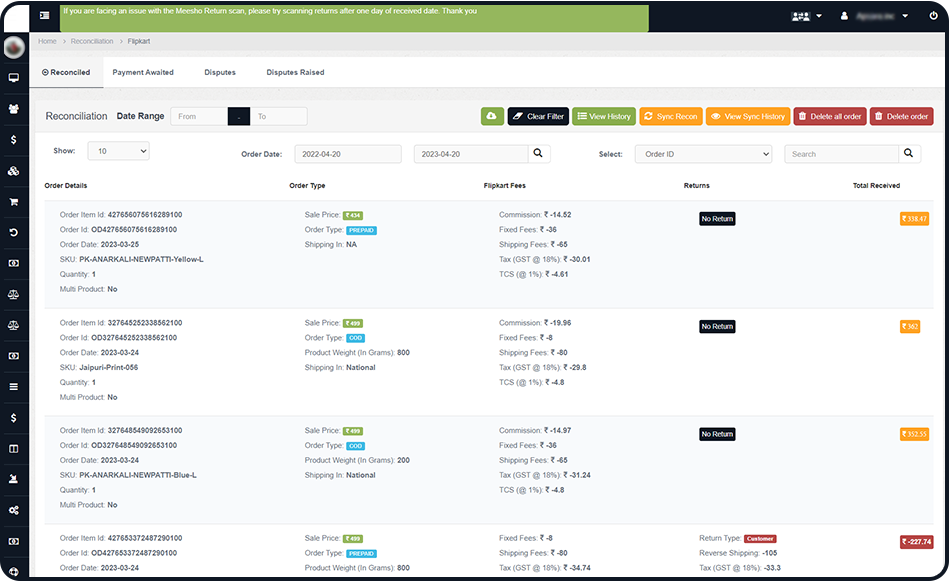This screenshot has height=582, width=949.
Task: Search by order date magnifier icon
Action: pos(538,154)
